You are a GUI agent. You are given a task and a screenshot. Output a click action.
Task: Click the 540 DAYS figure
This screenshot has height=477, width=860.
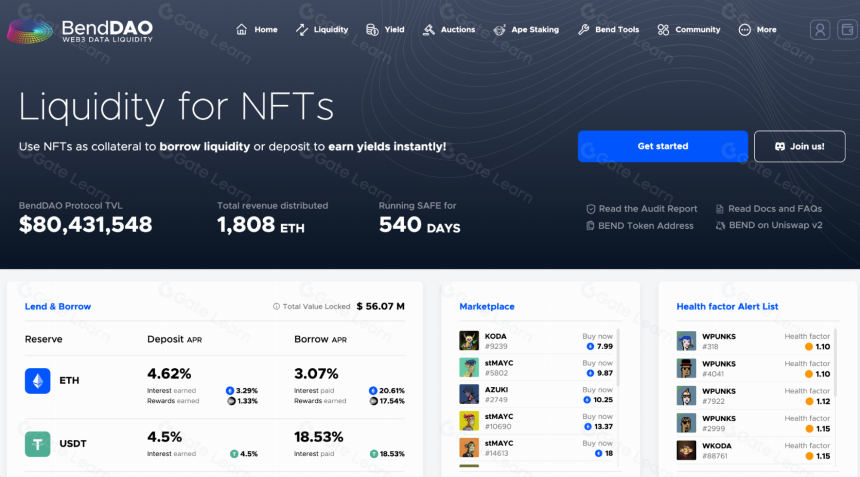(x=420, y=225)
